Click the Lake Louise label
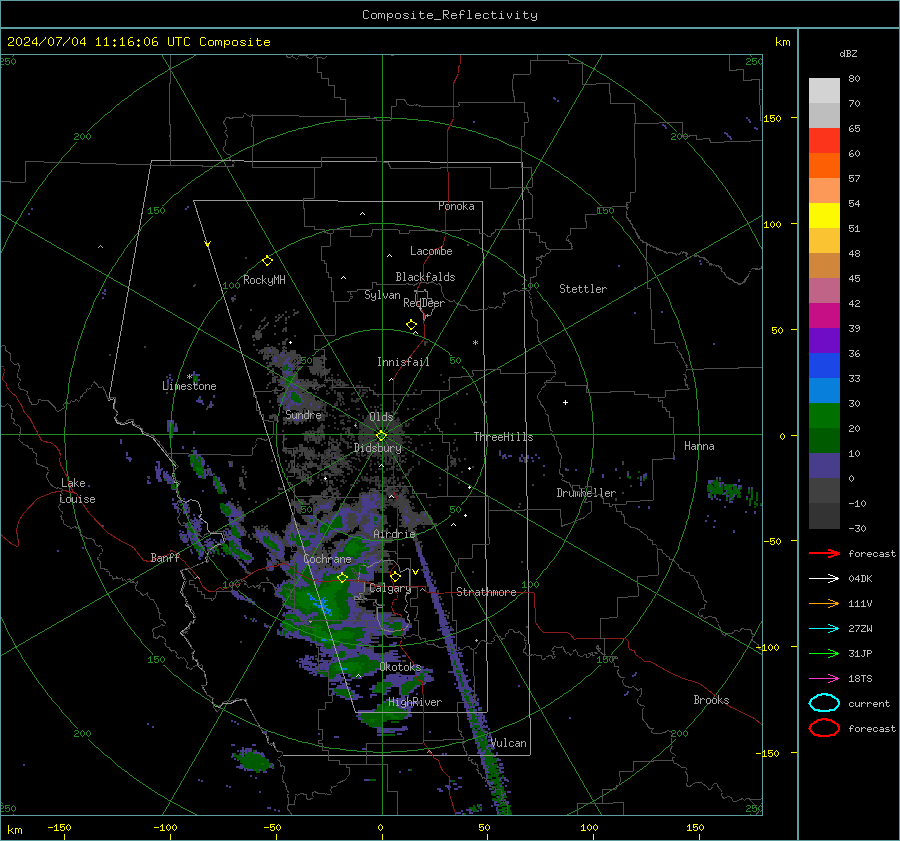Image resolution: width=900 pixels, height=841 pixels. (x=78, y=491)
